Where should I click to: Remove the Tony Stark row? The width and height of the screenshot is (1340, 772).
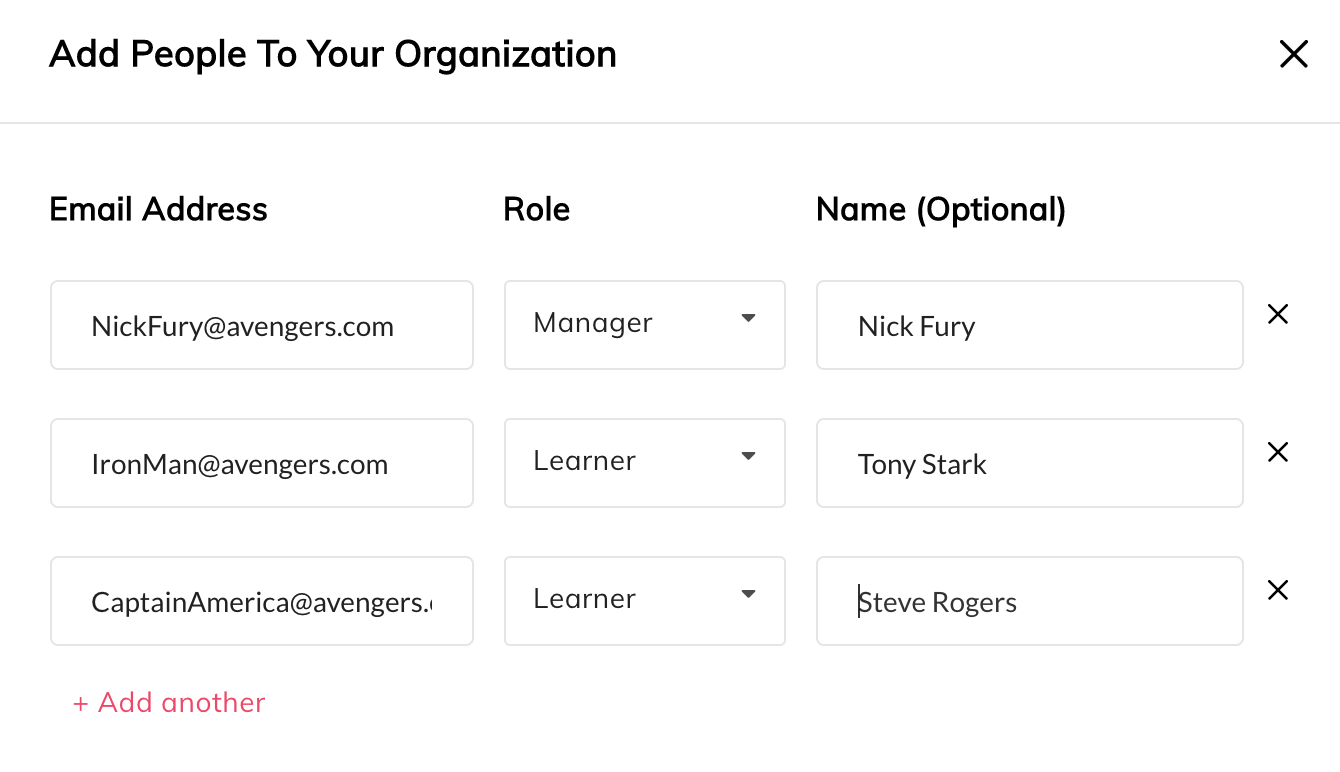coord(1277,453)
